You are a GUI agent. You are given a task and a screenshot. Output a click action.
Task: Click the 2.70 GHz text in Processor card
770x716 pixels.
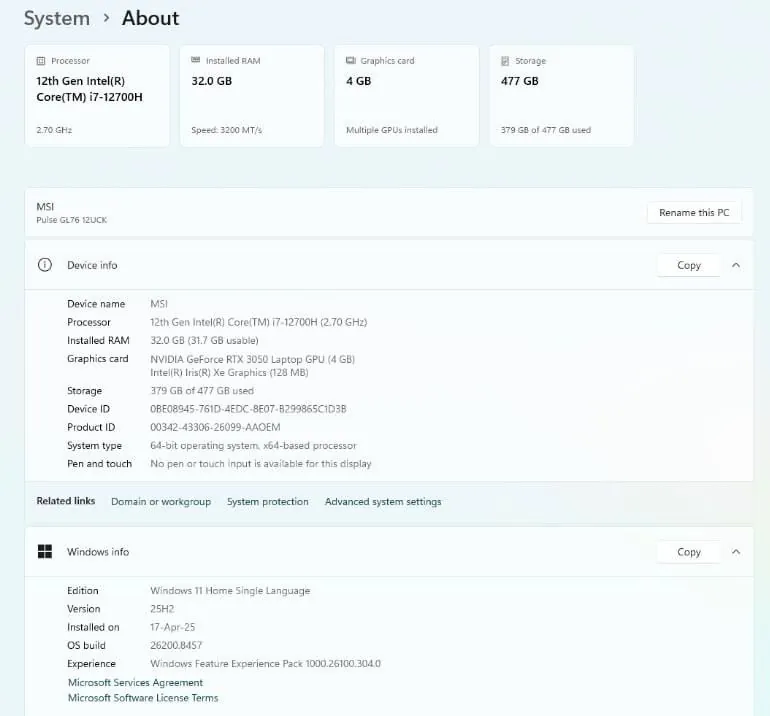(x=54, y=130)
